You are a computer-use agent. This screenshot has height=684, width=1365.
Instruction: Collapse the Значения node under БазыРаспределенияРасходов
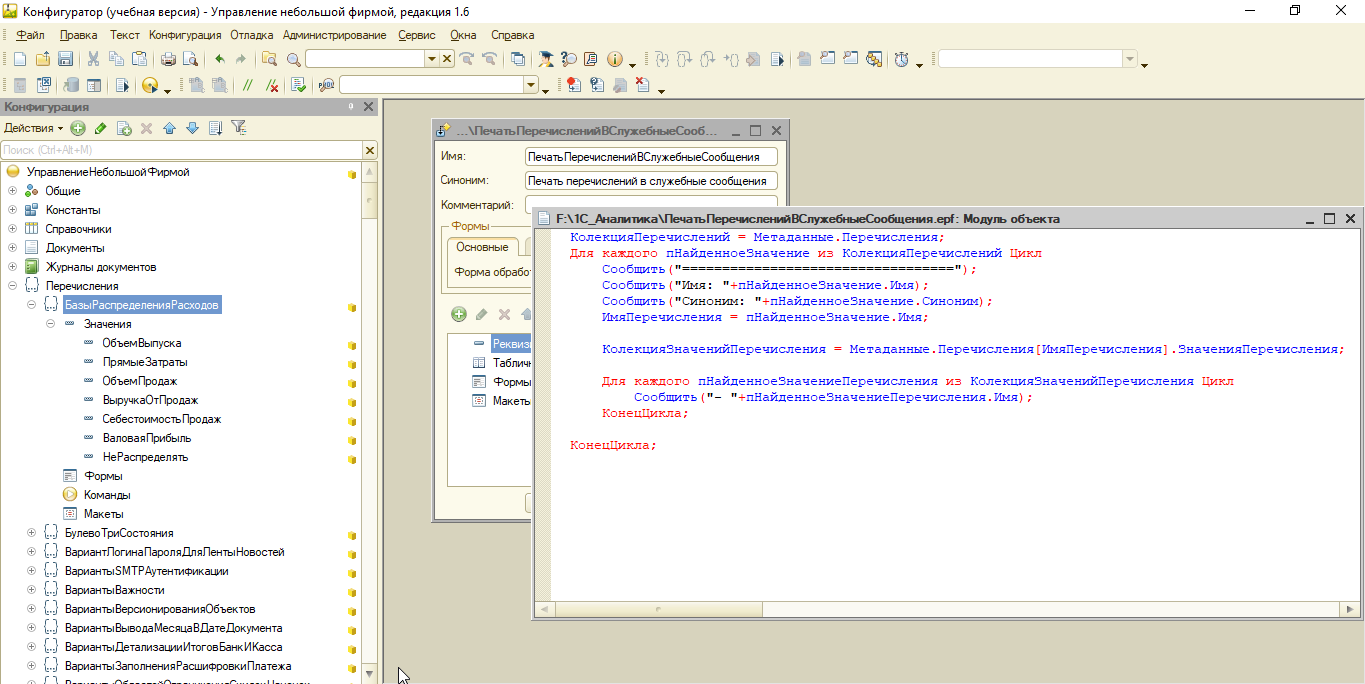(x=51, y=324)
